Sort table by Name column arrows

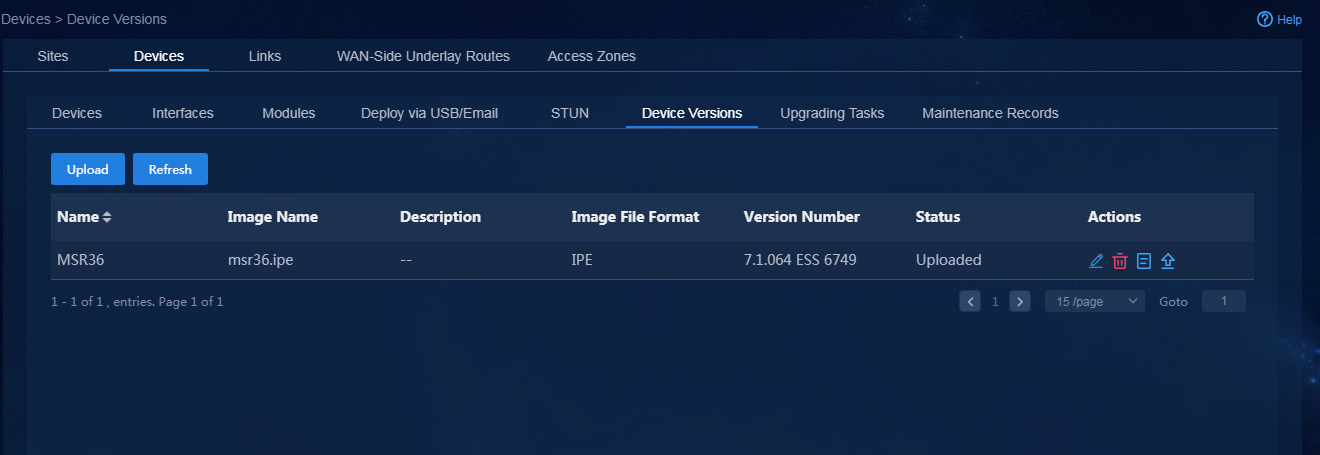[107, 217]
